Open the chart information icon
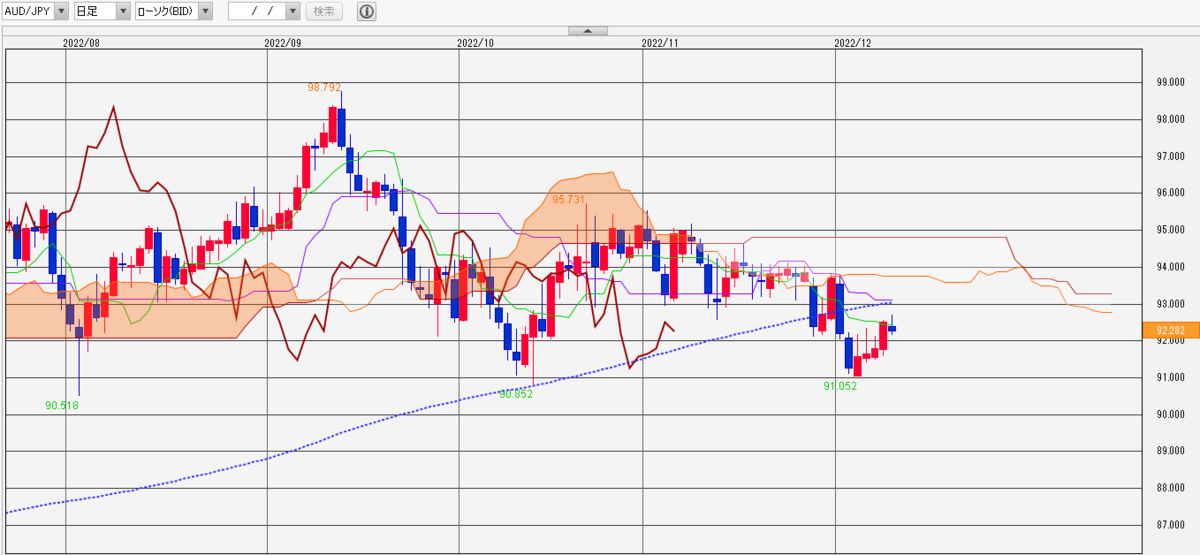The image size is (1200, 555). 367,12
